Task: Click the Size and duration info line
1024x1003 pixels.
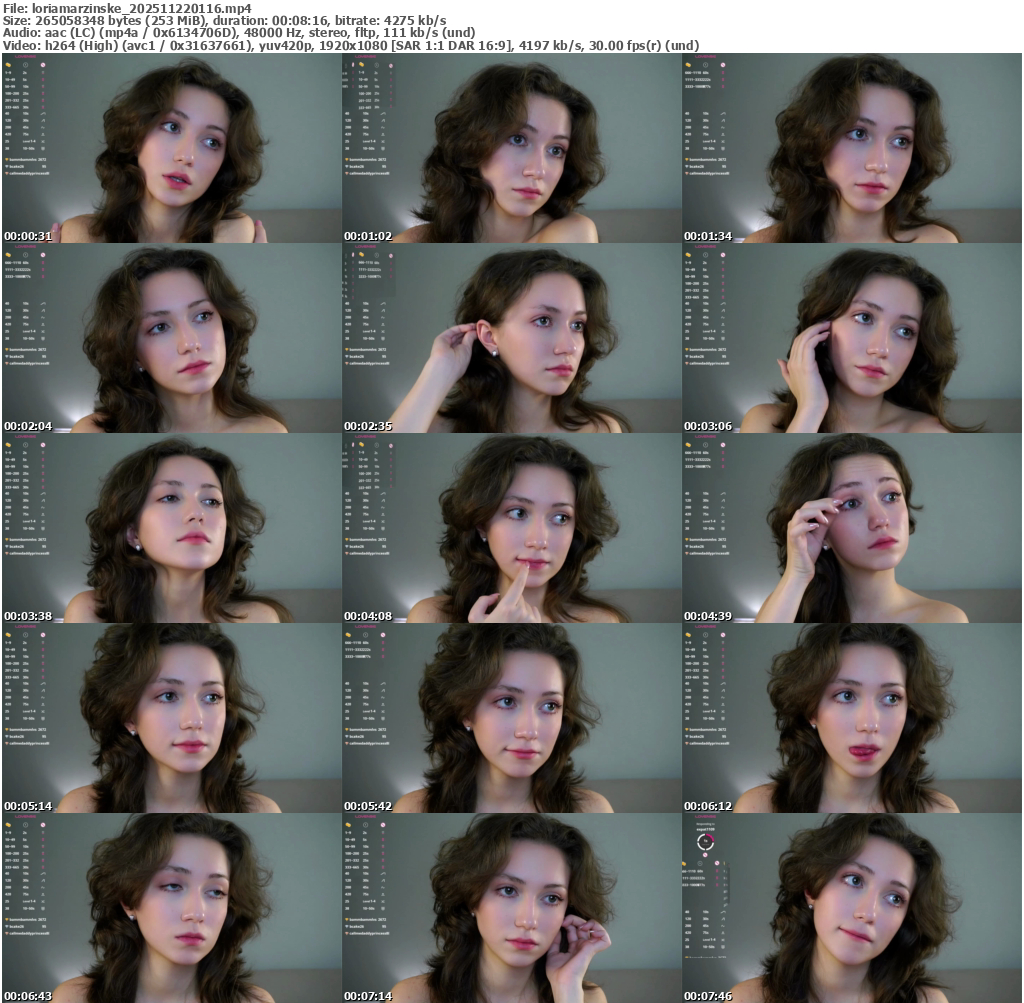Action: (x=225, y=21)
